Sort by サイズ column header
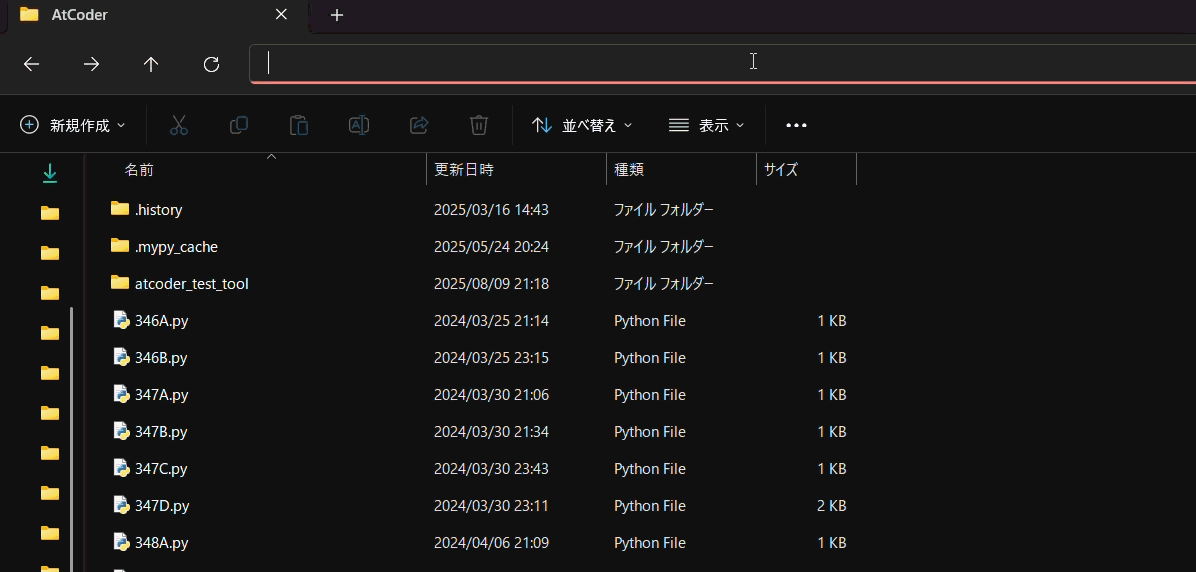This screenshot has height=572, width=1196. click(x=781, y=169)
